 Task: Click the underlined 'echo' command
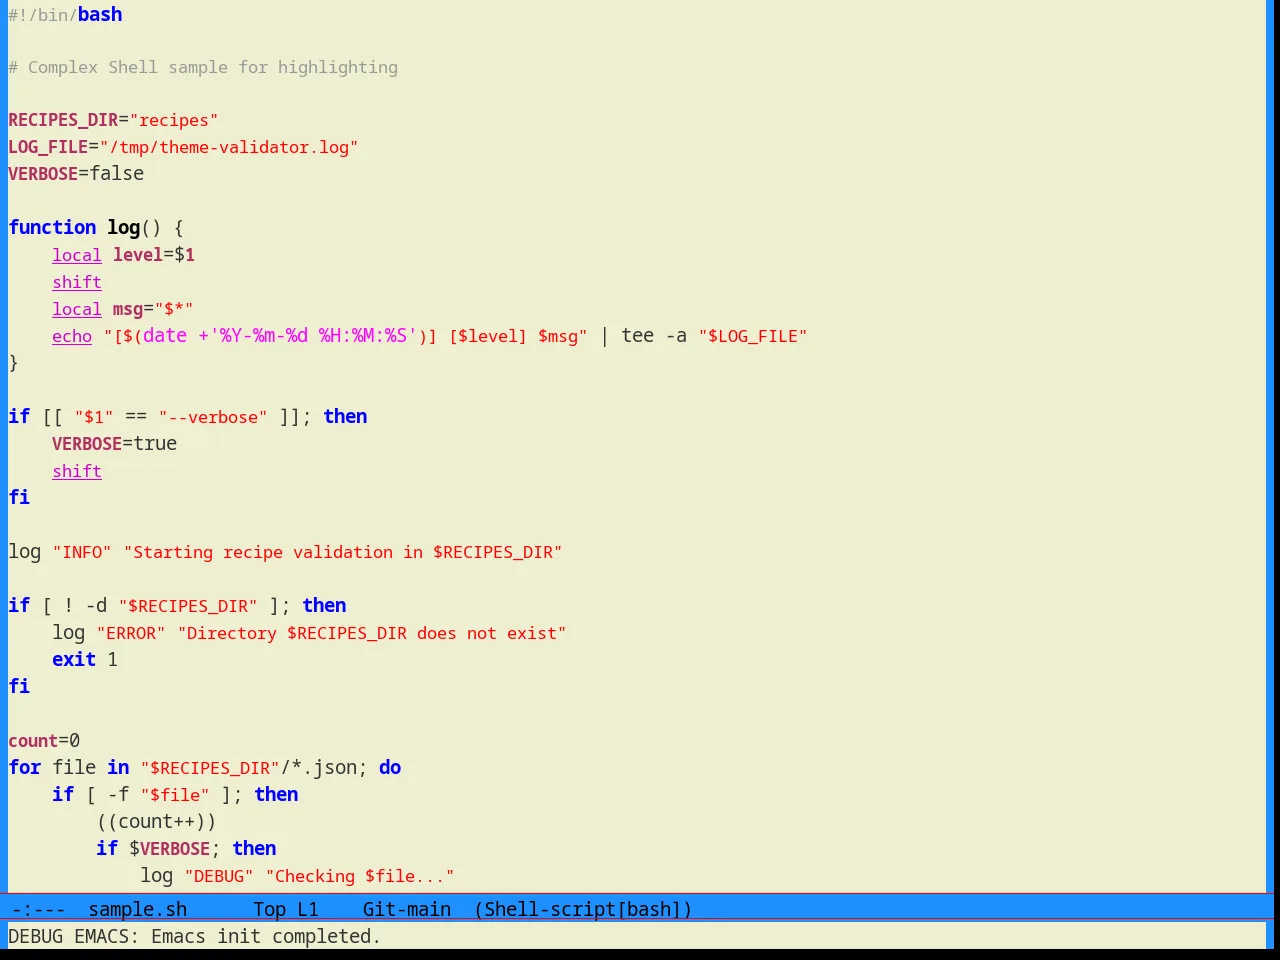[x=72, y=336]
